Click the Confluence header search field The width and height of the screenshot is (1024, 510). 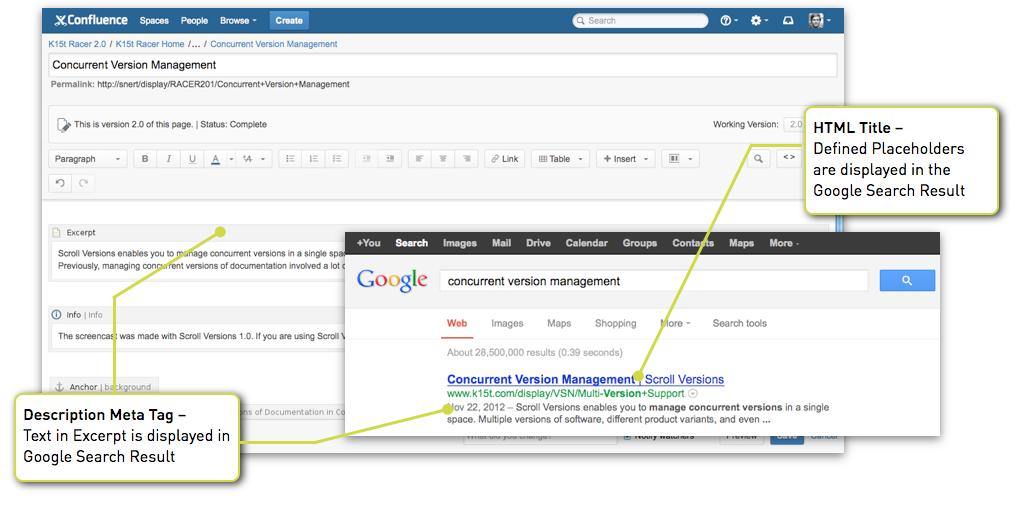[x=640, y=21]
